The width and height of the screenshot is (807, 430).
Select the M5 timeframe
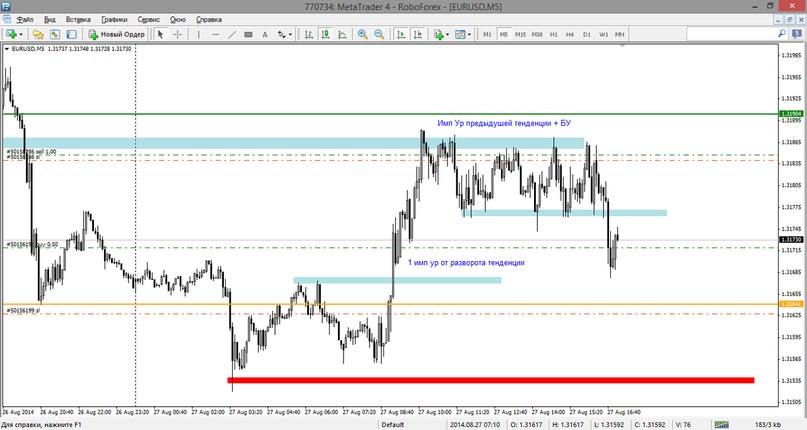[503, 34]
